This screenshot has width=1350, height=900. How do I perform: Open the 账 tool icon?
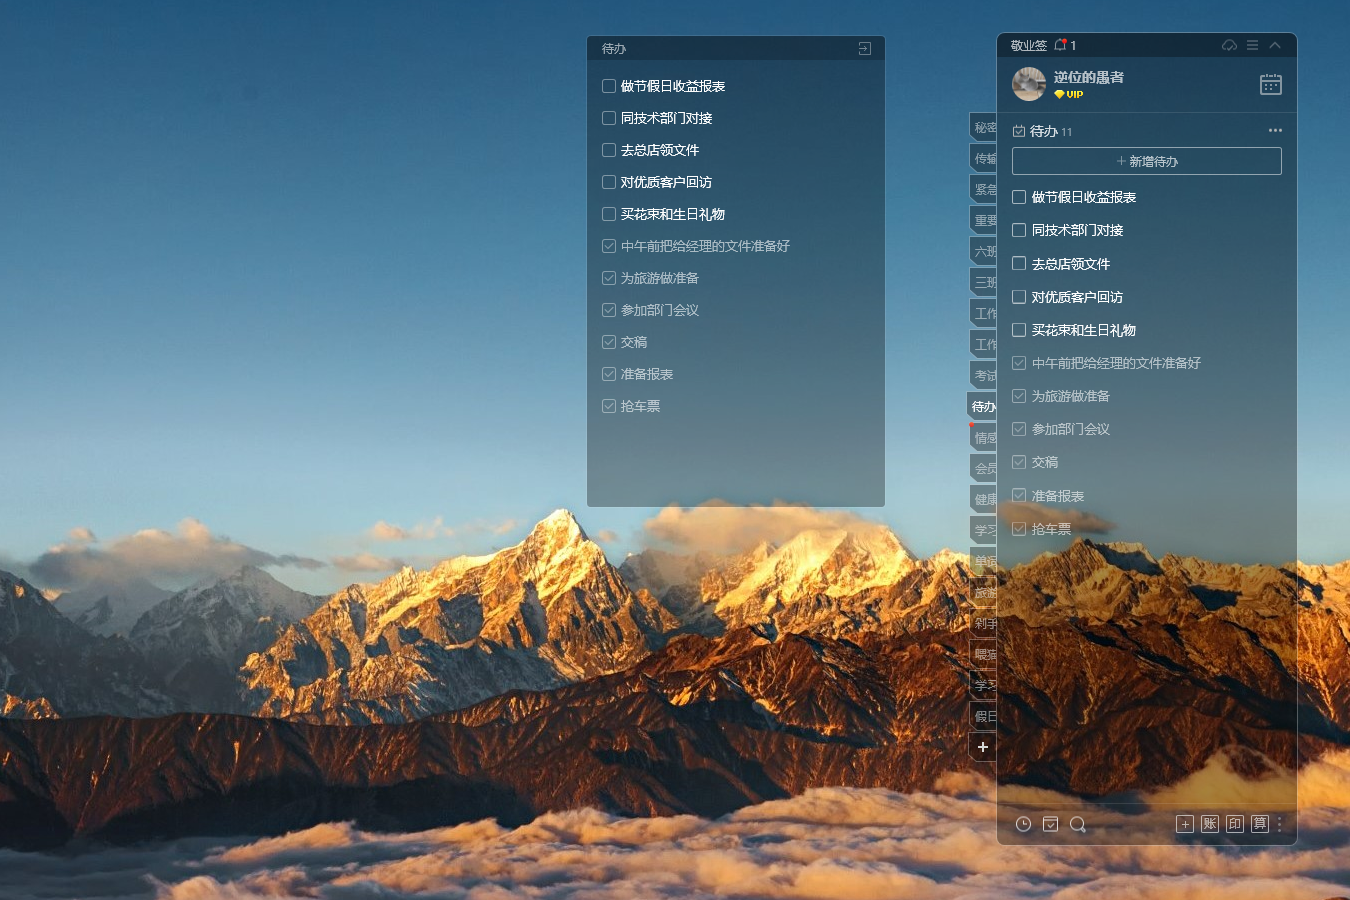click(x=1210, y=824)
